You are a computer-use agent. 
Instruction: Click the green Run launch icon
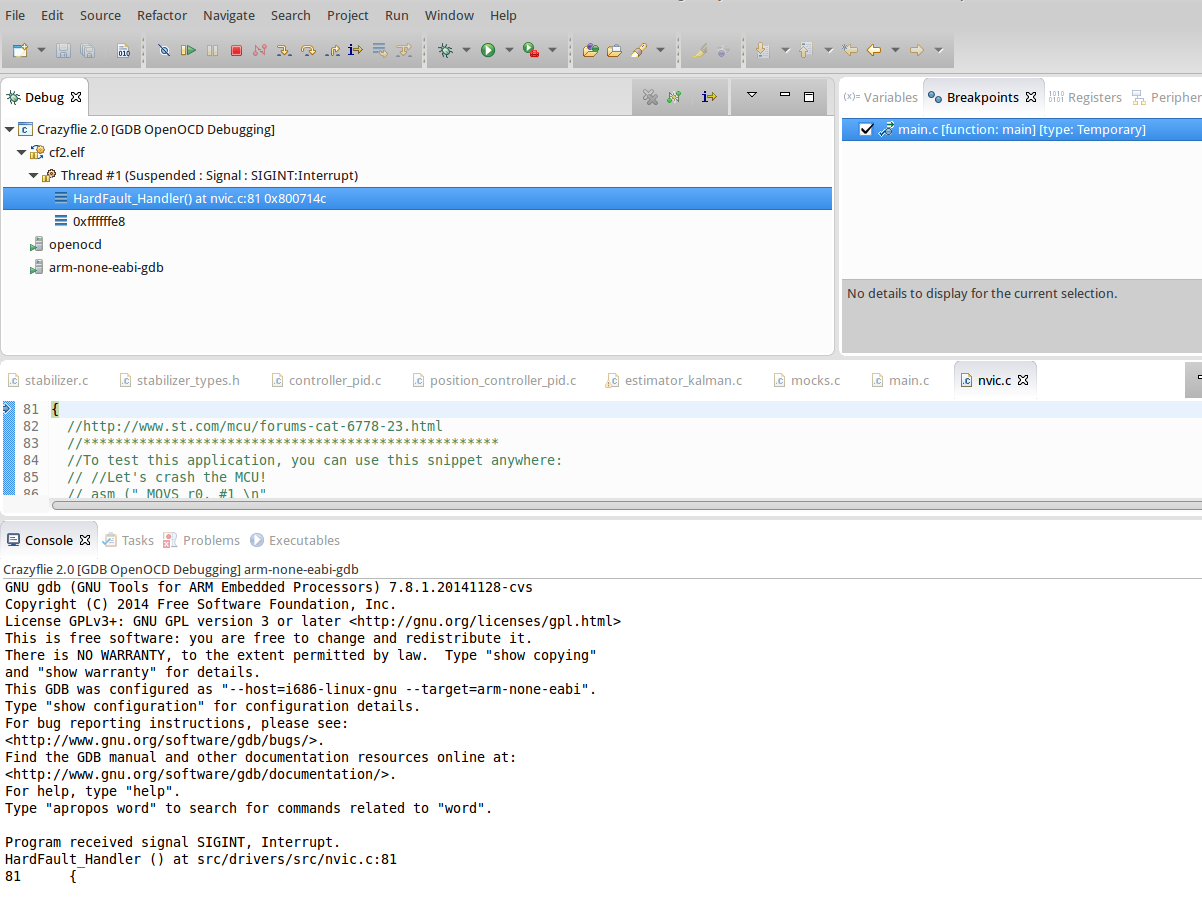point(488,50)
